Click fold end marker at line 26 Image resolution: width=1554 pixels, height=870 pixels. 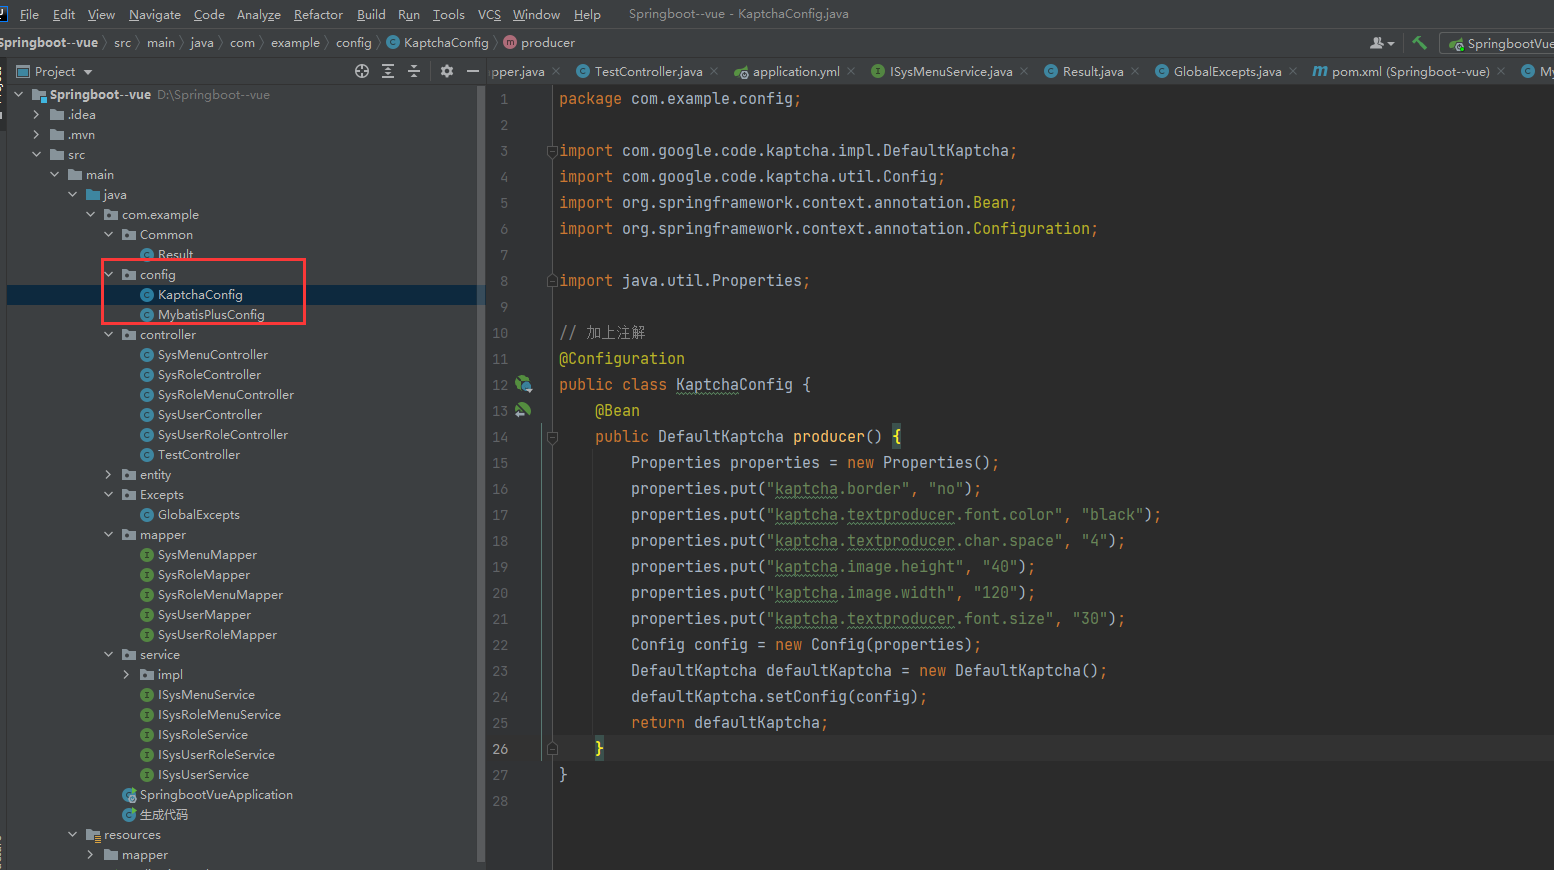coord(551,748)
